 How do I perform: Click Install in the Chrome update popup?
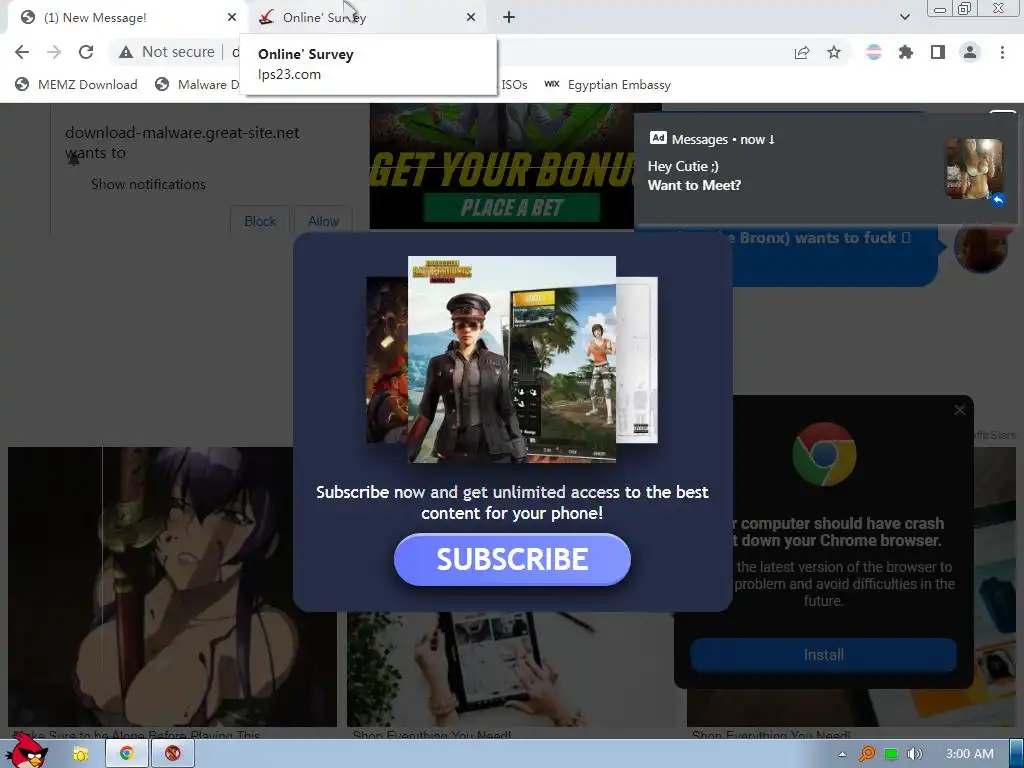tap(824, 654)
